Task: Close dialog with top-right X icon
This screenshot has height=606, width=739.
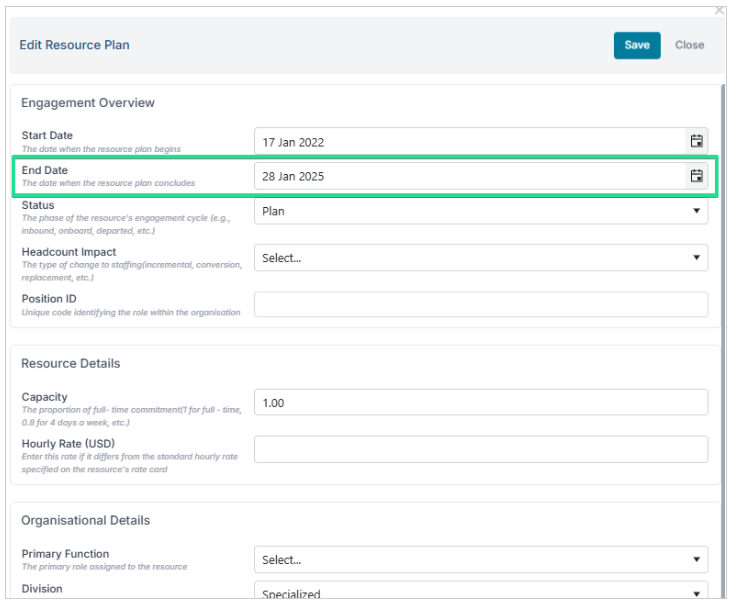Action: [x=719, y=10]
